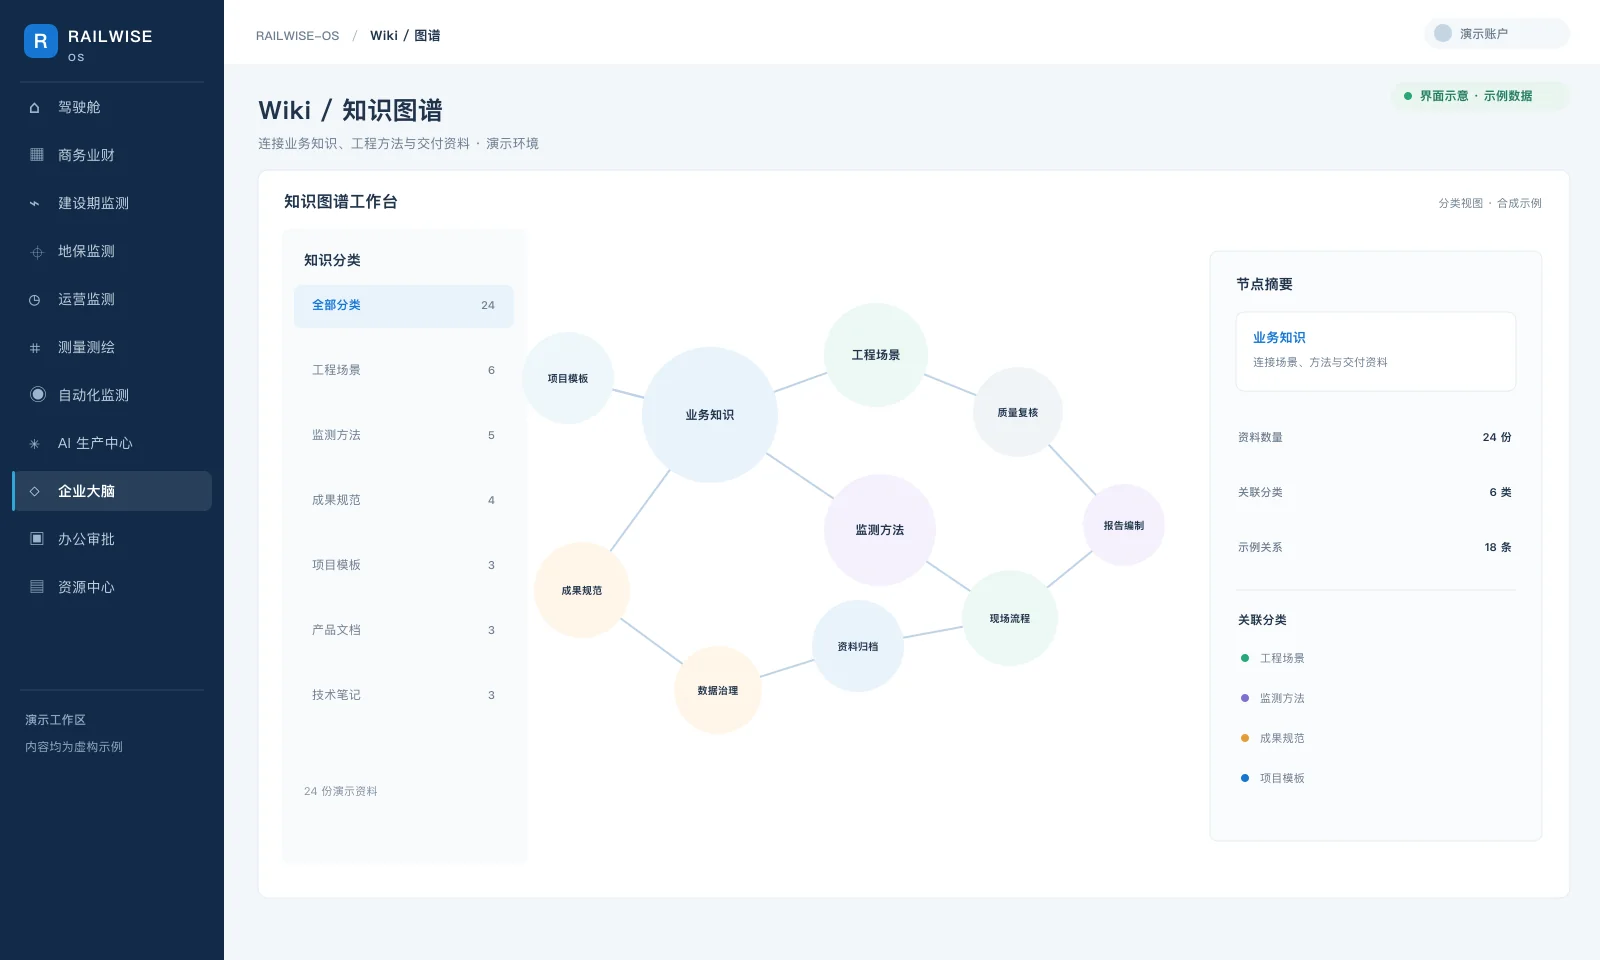Click the RAILWISE logo icon
Screen dimensions: 1600x960
pyautogui.click(x=41, y=41)
